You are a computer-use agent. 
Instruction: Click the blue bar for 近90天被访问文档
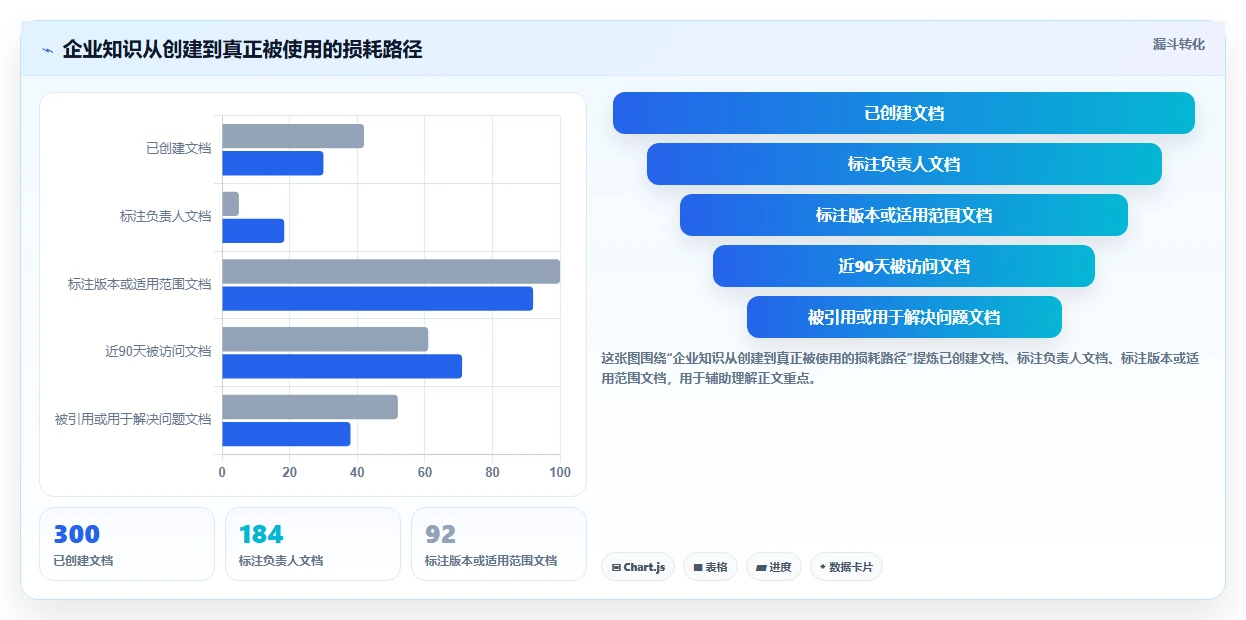point(342,366)
